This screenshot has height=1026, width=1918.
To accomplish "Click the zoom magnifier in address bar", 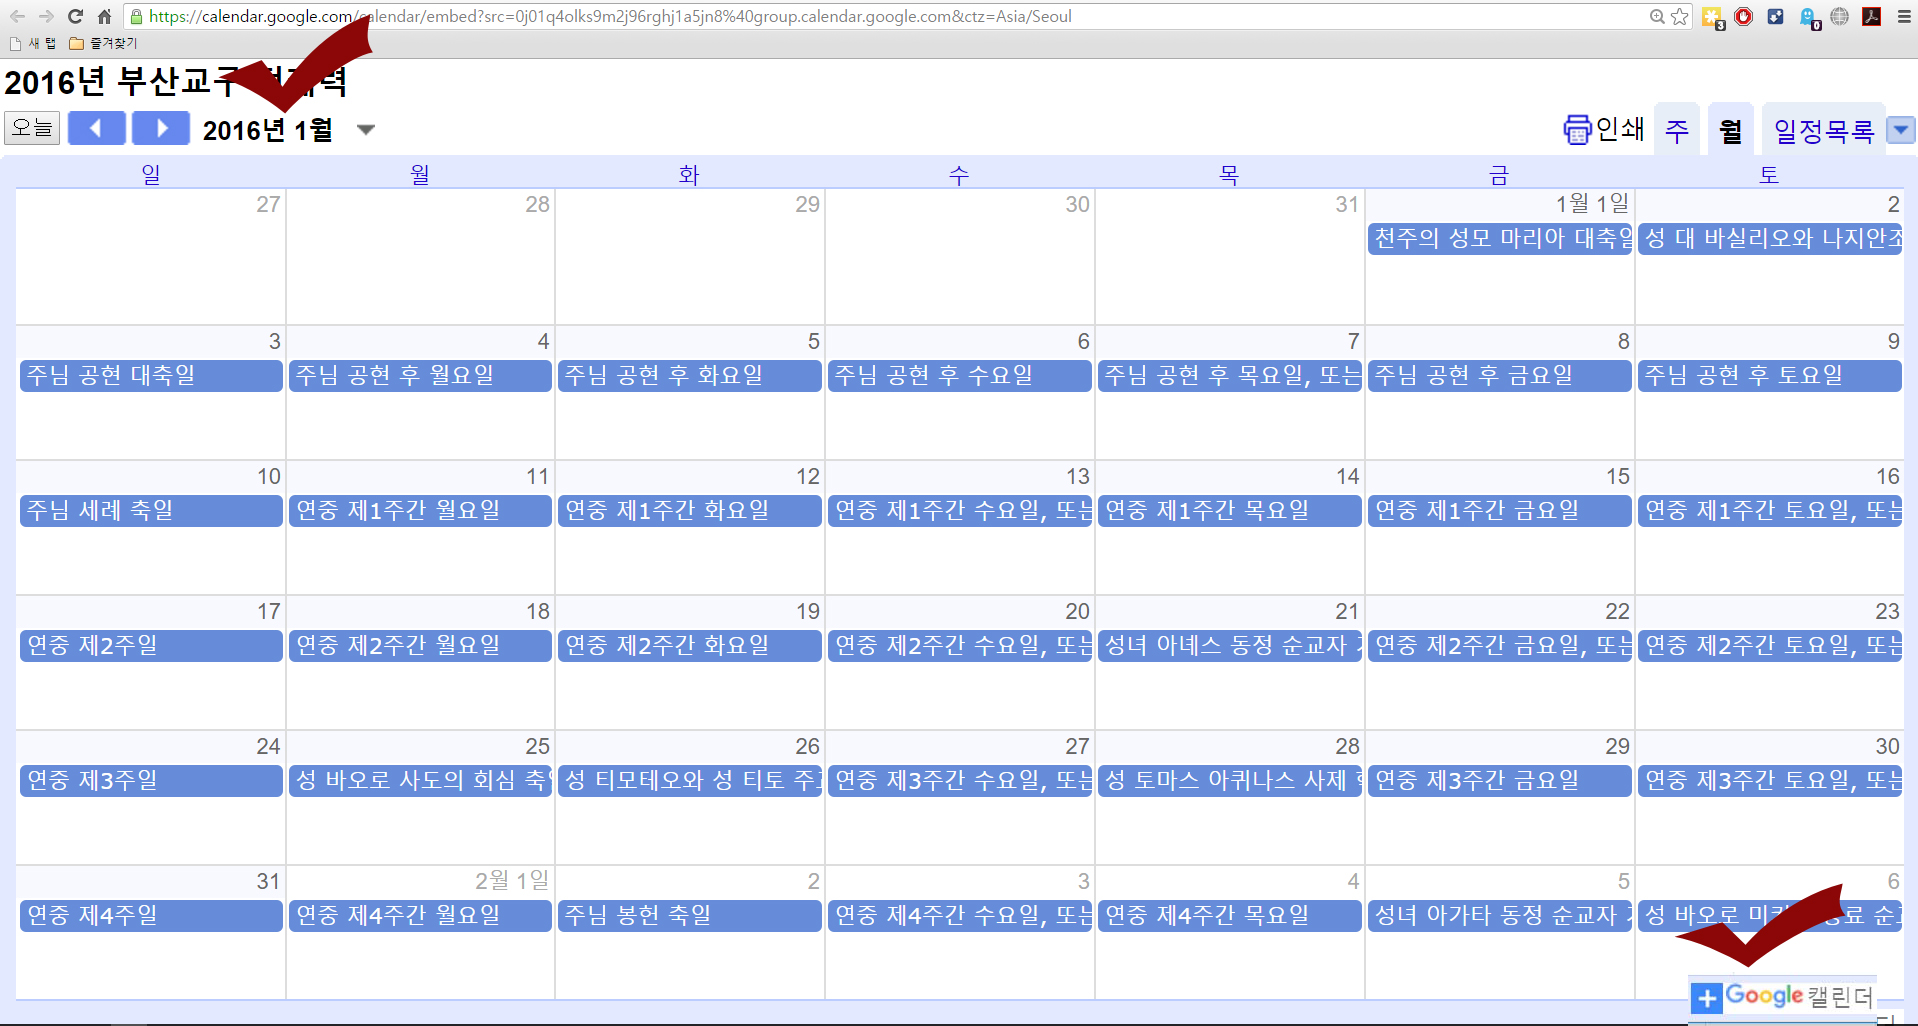I will (1657, 17).
